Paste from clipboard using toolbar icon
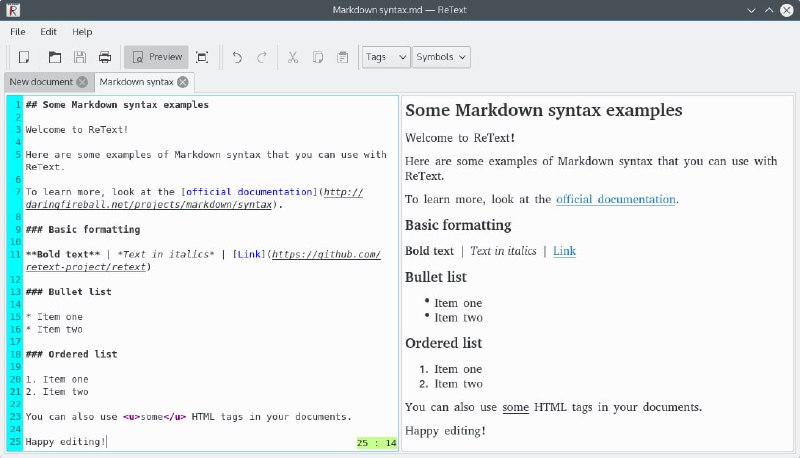This screenshot has width=800, height=458. [x=343, y=57]
